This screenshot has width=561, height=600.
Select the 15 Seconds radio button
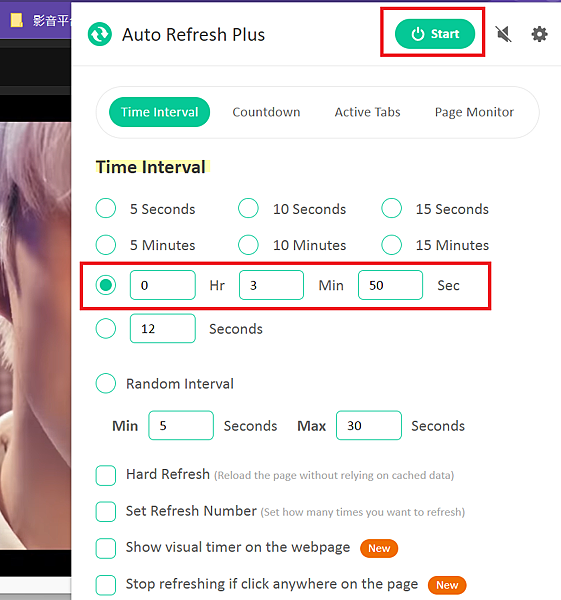pyautogui.click(x=391, y=208)
